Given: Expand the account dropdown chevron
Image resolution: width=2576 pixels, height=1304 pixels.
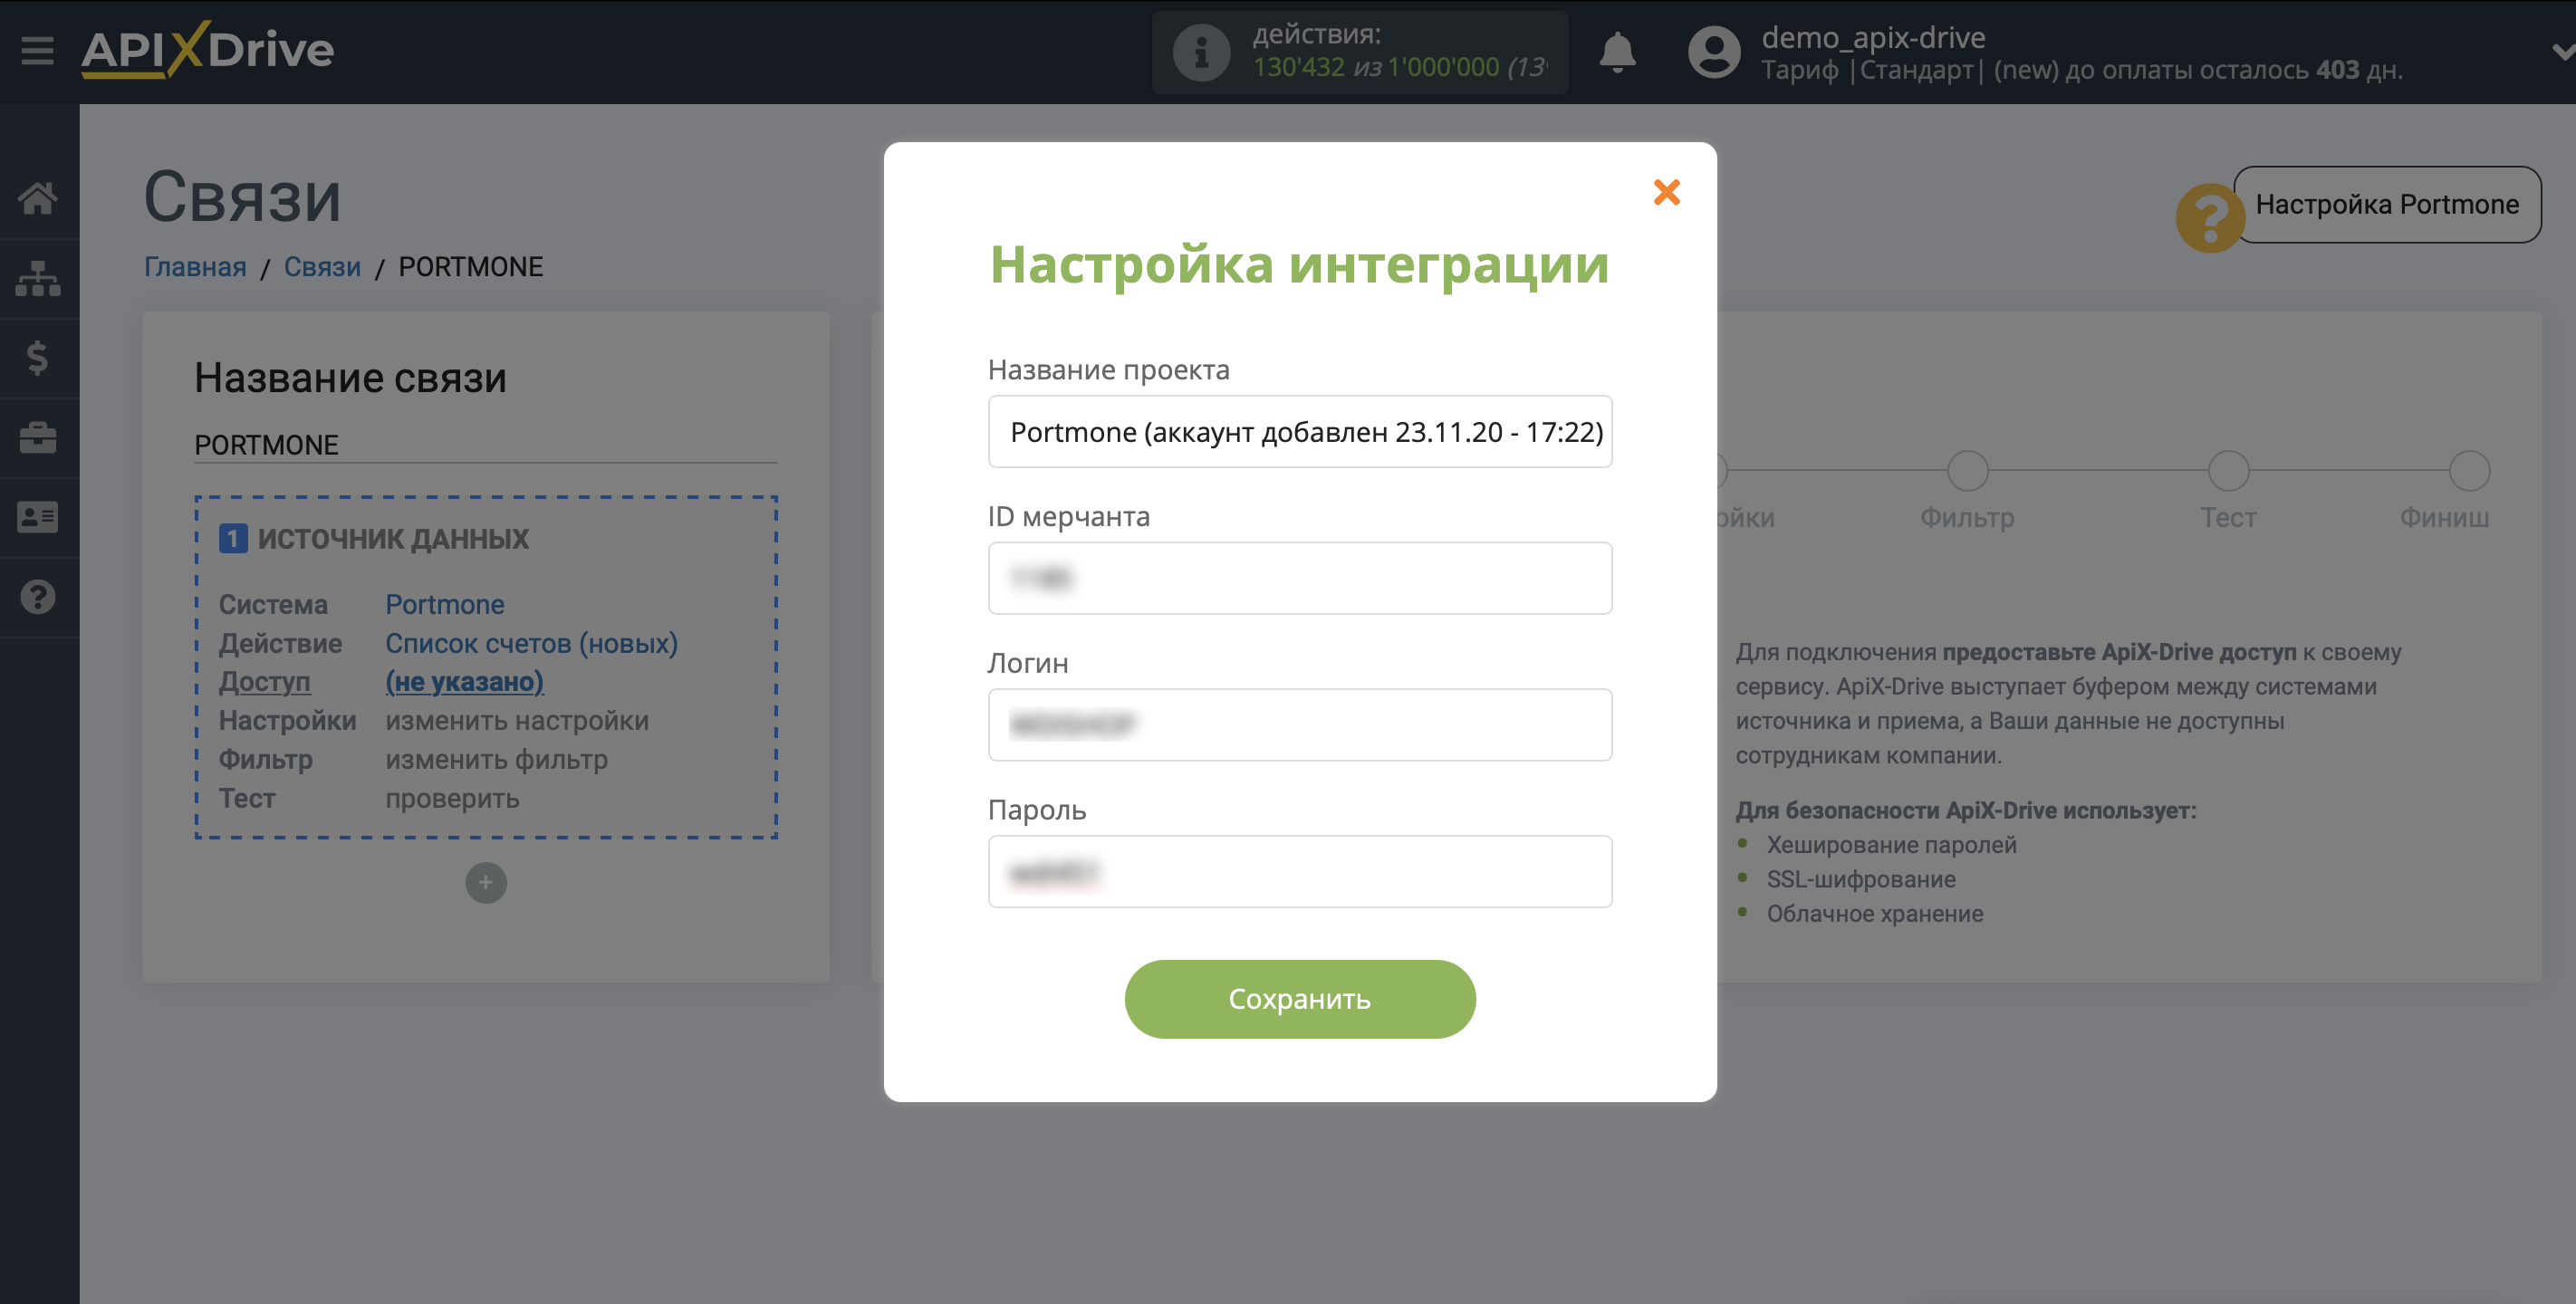Looking at the screenshot, I should point(2562,52).
